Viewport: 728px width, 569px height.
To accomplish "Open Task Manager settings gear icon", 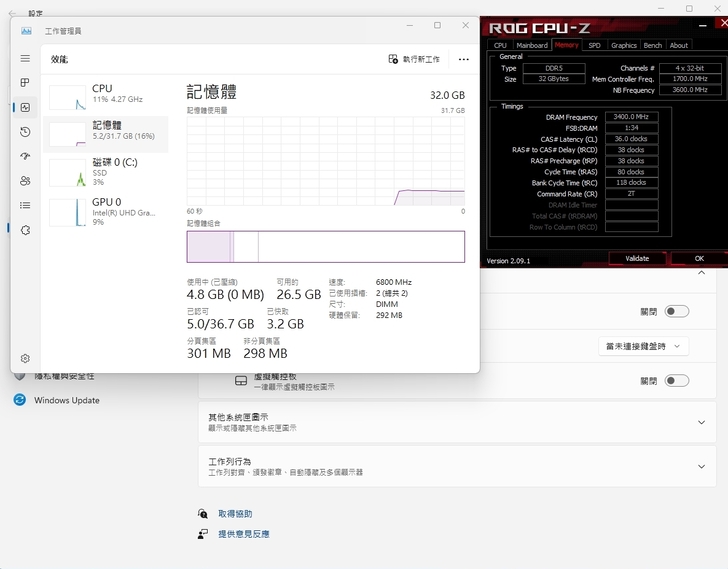I will pos(25,358).
